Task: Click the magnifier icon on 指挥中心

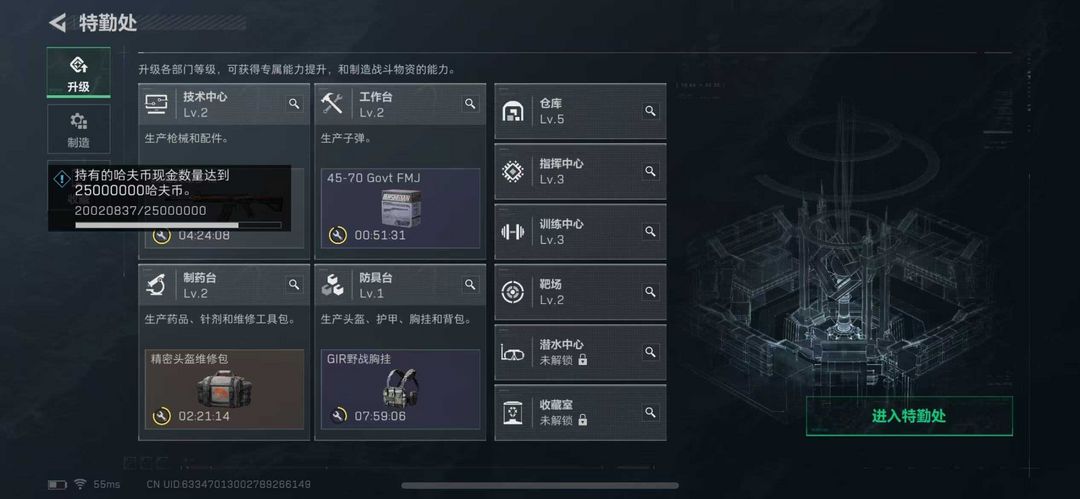Action: (x=650, y=171)
